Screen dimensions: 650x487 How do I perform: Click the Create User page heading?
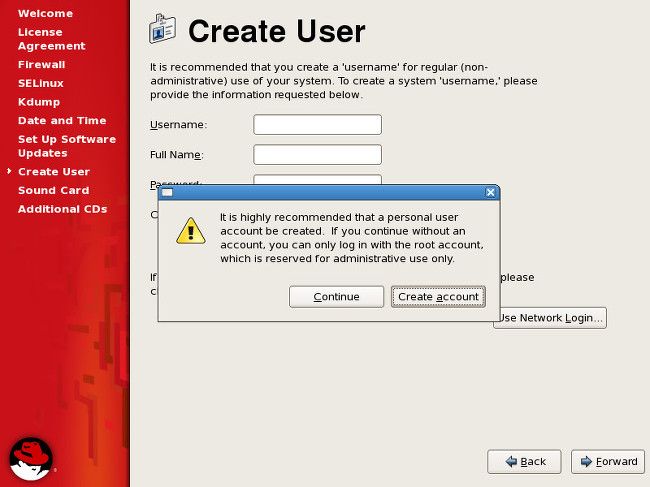click(276, 31)
